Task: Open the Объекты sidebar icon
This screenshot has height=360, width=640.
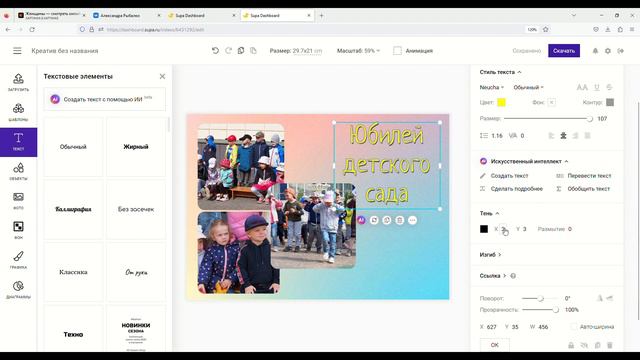Action: pyautogui.click(x=18, y=171)
